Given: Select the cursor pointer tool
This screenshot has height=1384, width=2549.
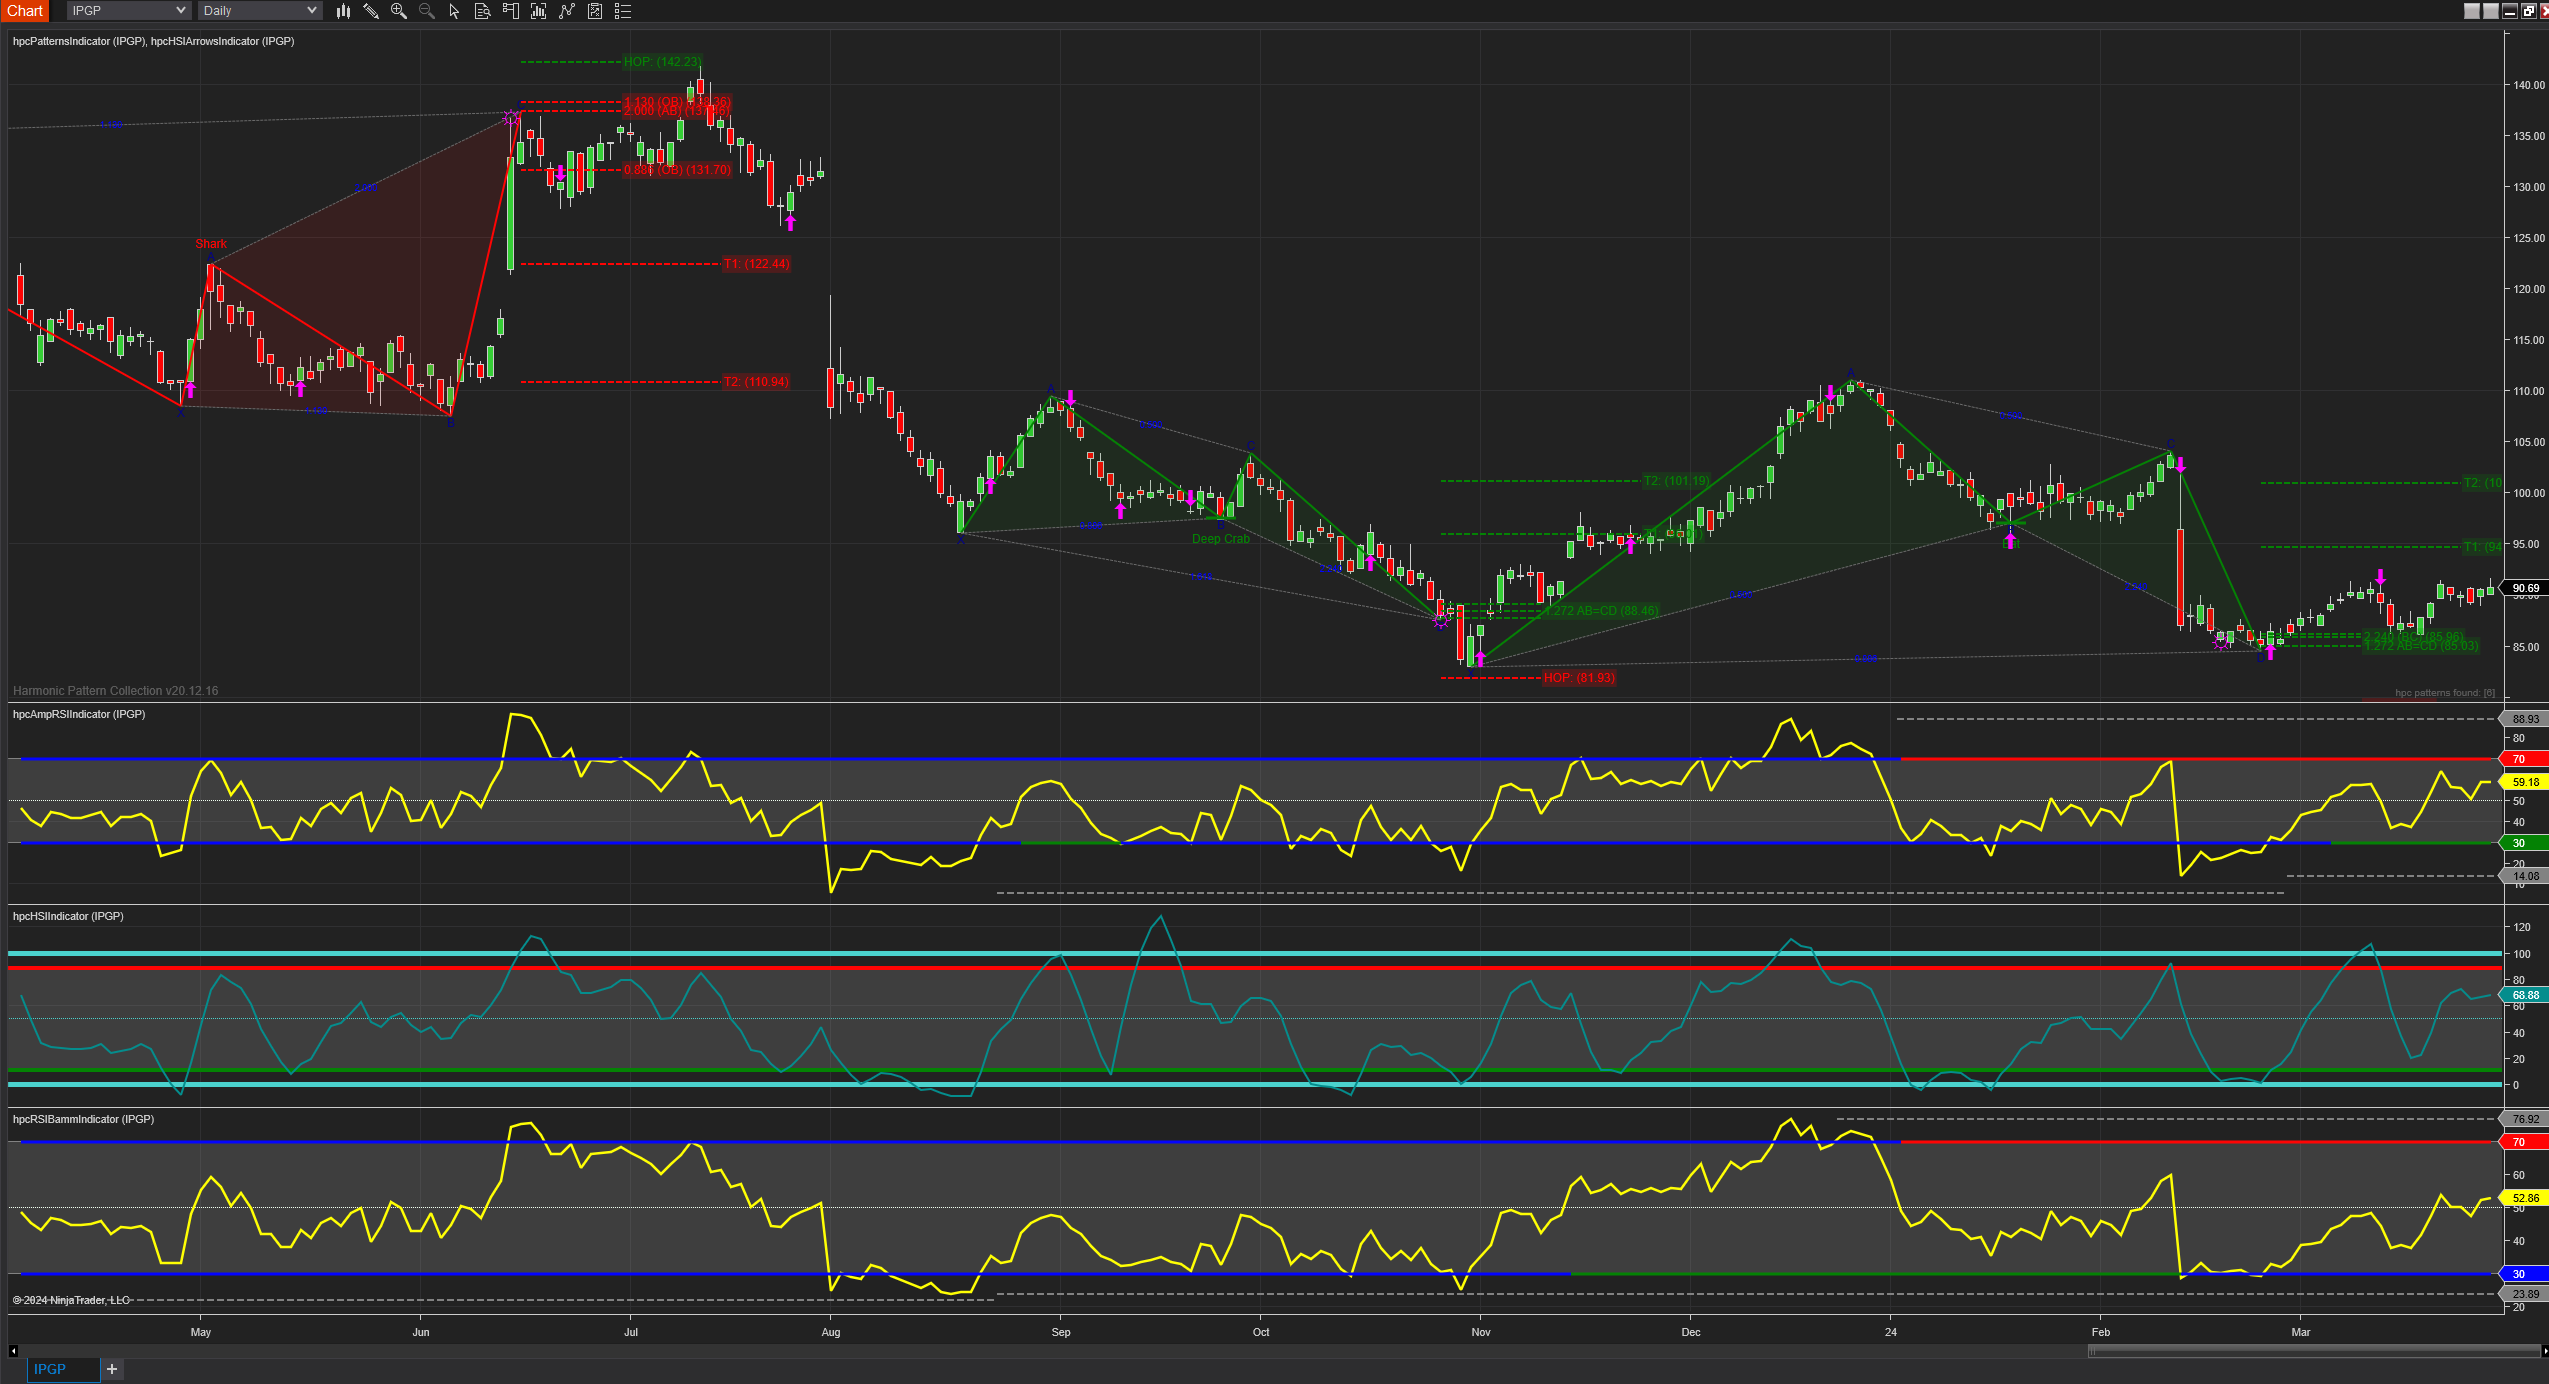Looking at the screenshot, I should [x=455, y=11].
